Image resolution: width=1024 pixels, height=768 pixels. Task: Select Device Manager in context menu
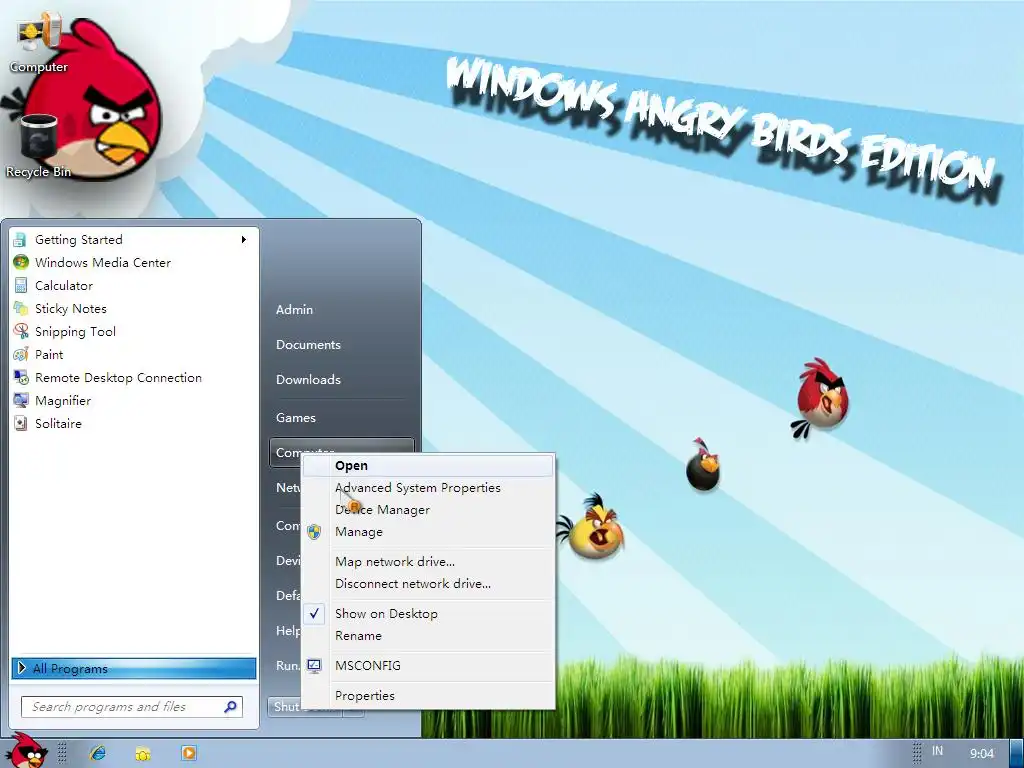pos(428,509)
